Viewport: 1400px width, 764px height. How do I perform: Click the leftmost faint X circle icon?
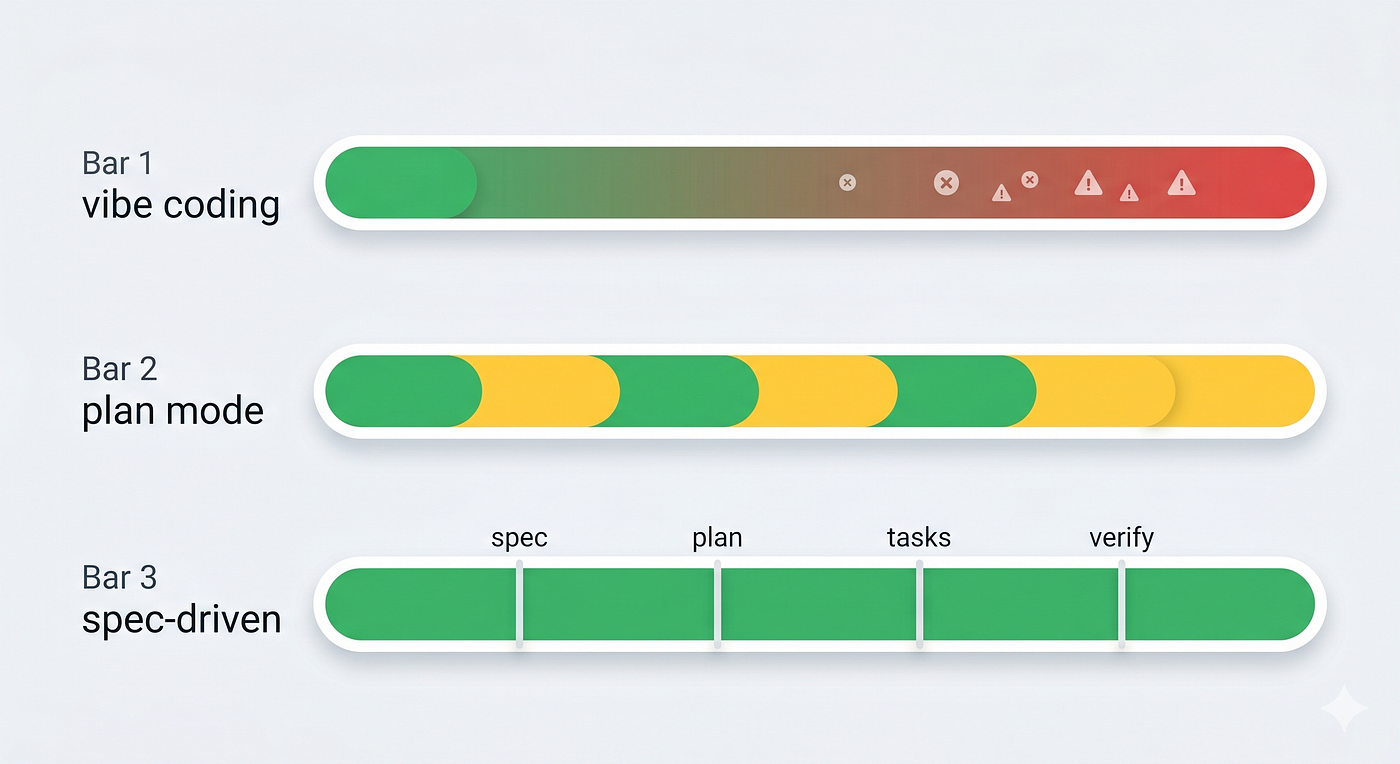847,182
